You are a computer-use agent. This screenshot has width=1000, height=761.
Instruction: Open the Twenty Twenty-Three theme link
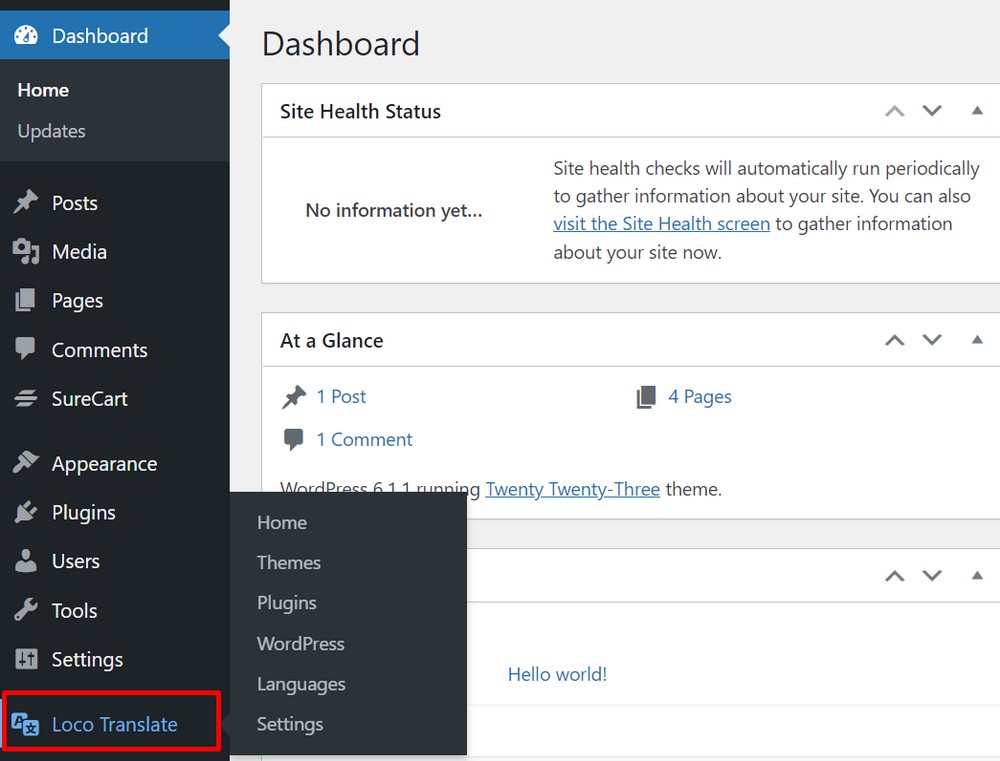point(572,488)
